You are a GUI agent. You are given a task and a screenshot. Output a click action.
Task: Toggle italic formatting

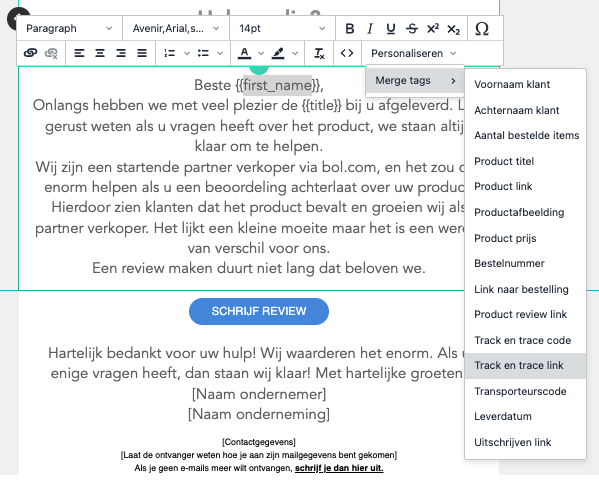[370, 29]
